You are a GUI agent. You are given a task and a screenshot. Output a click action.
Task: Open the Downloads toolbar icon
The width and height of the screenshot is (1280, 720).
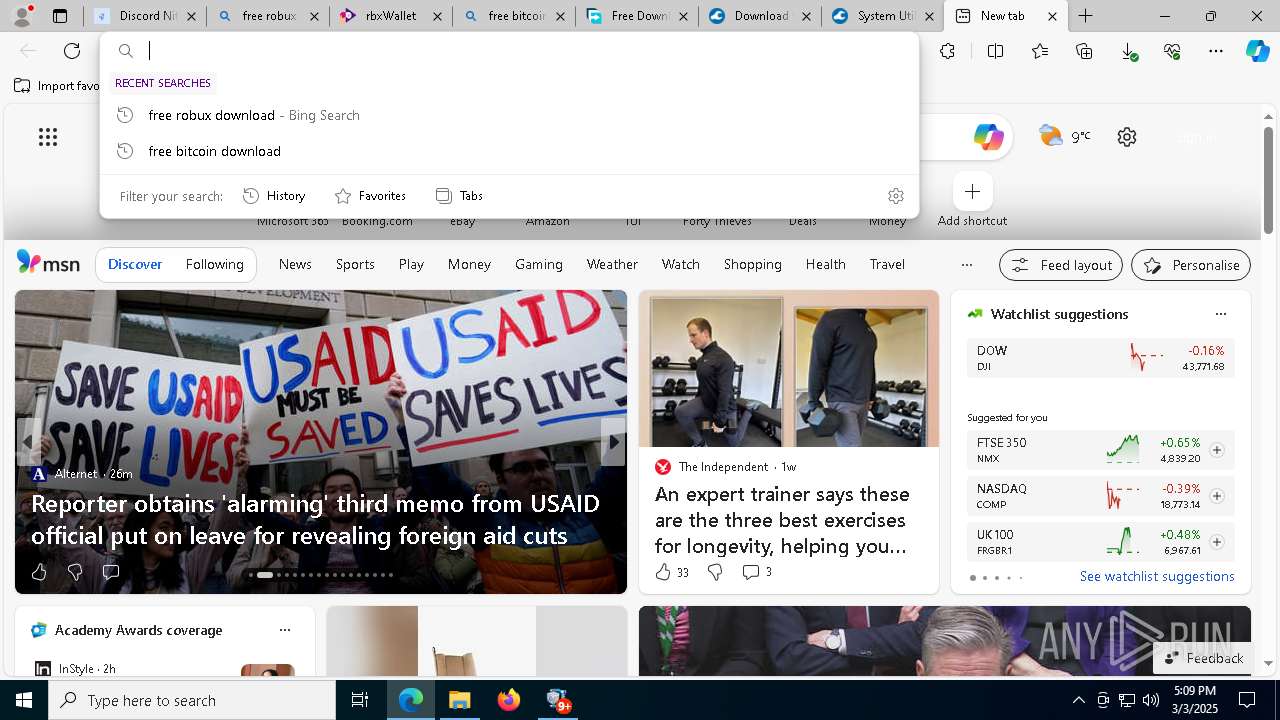tap(1128, 51)
